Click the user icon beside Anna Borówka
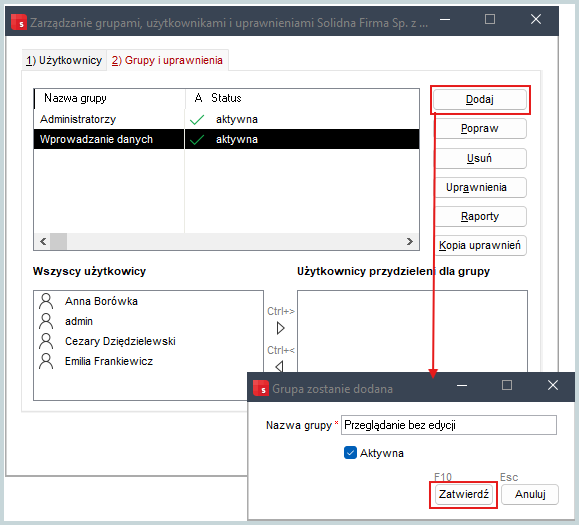The image size is (579, 525). pos(46,301)
